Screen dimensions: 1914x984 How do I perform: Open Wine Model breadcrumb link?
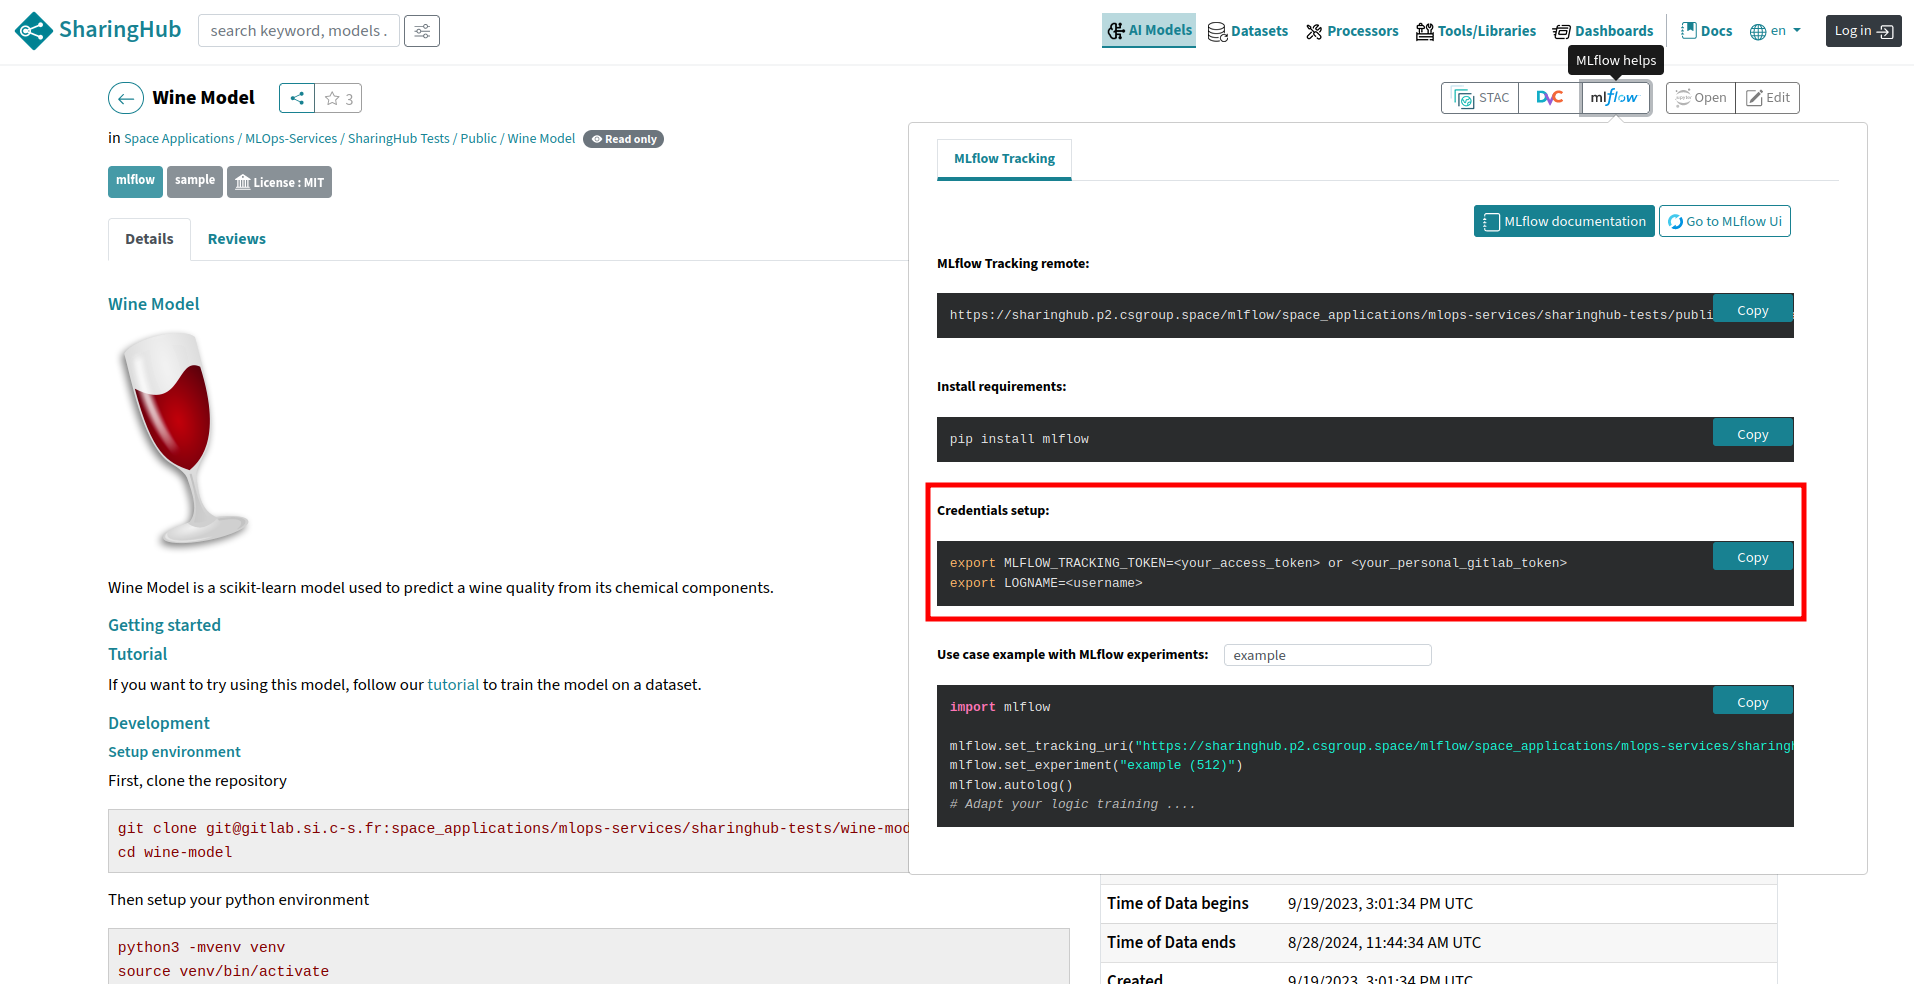(x=541, y=139)
